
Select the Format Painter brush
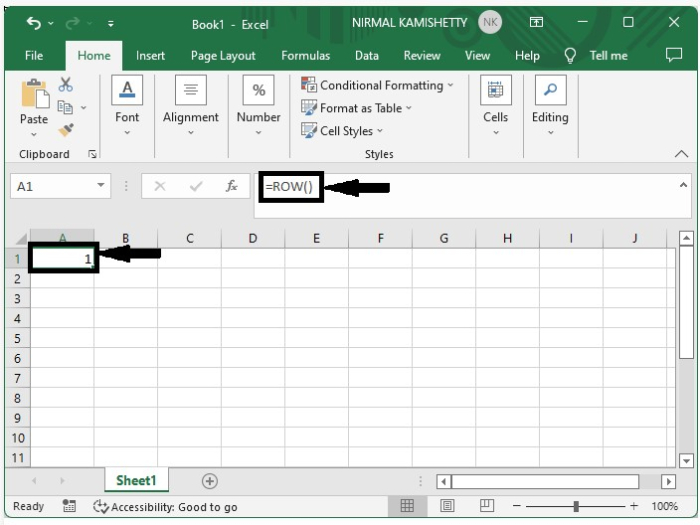click(66, 130)
